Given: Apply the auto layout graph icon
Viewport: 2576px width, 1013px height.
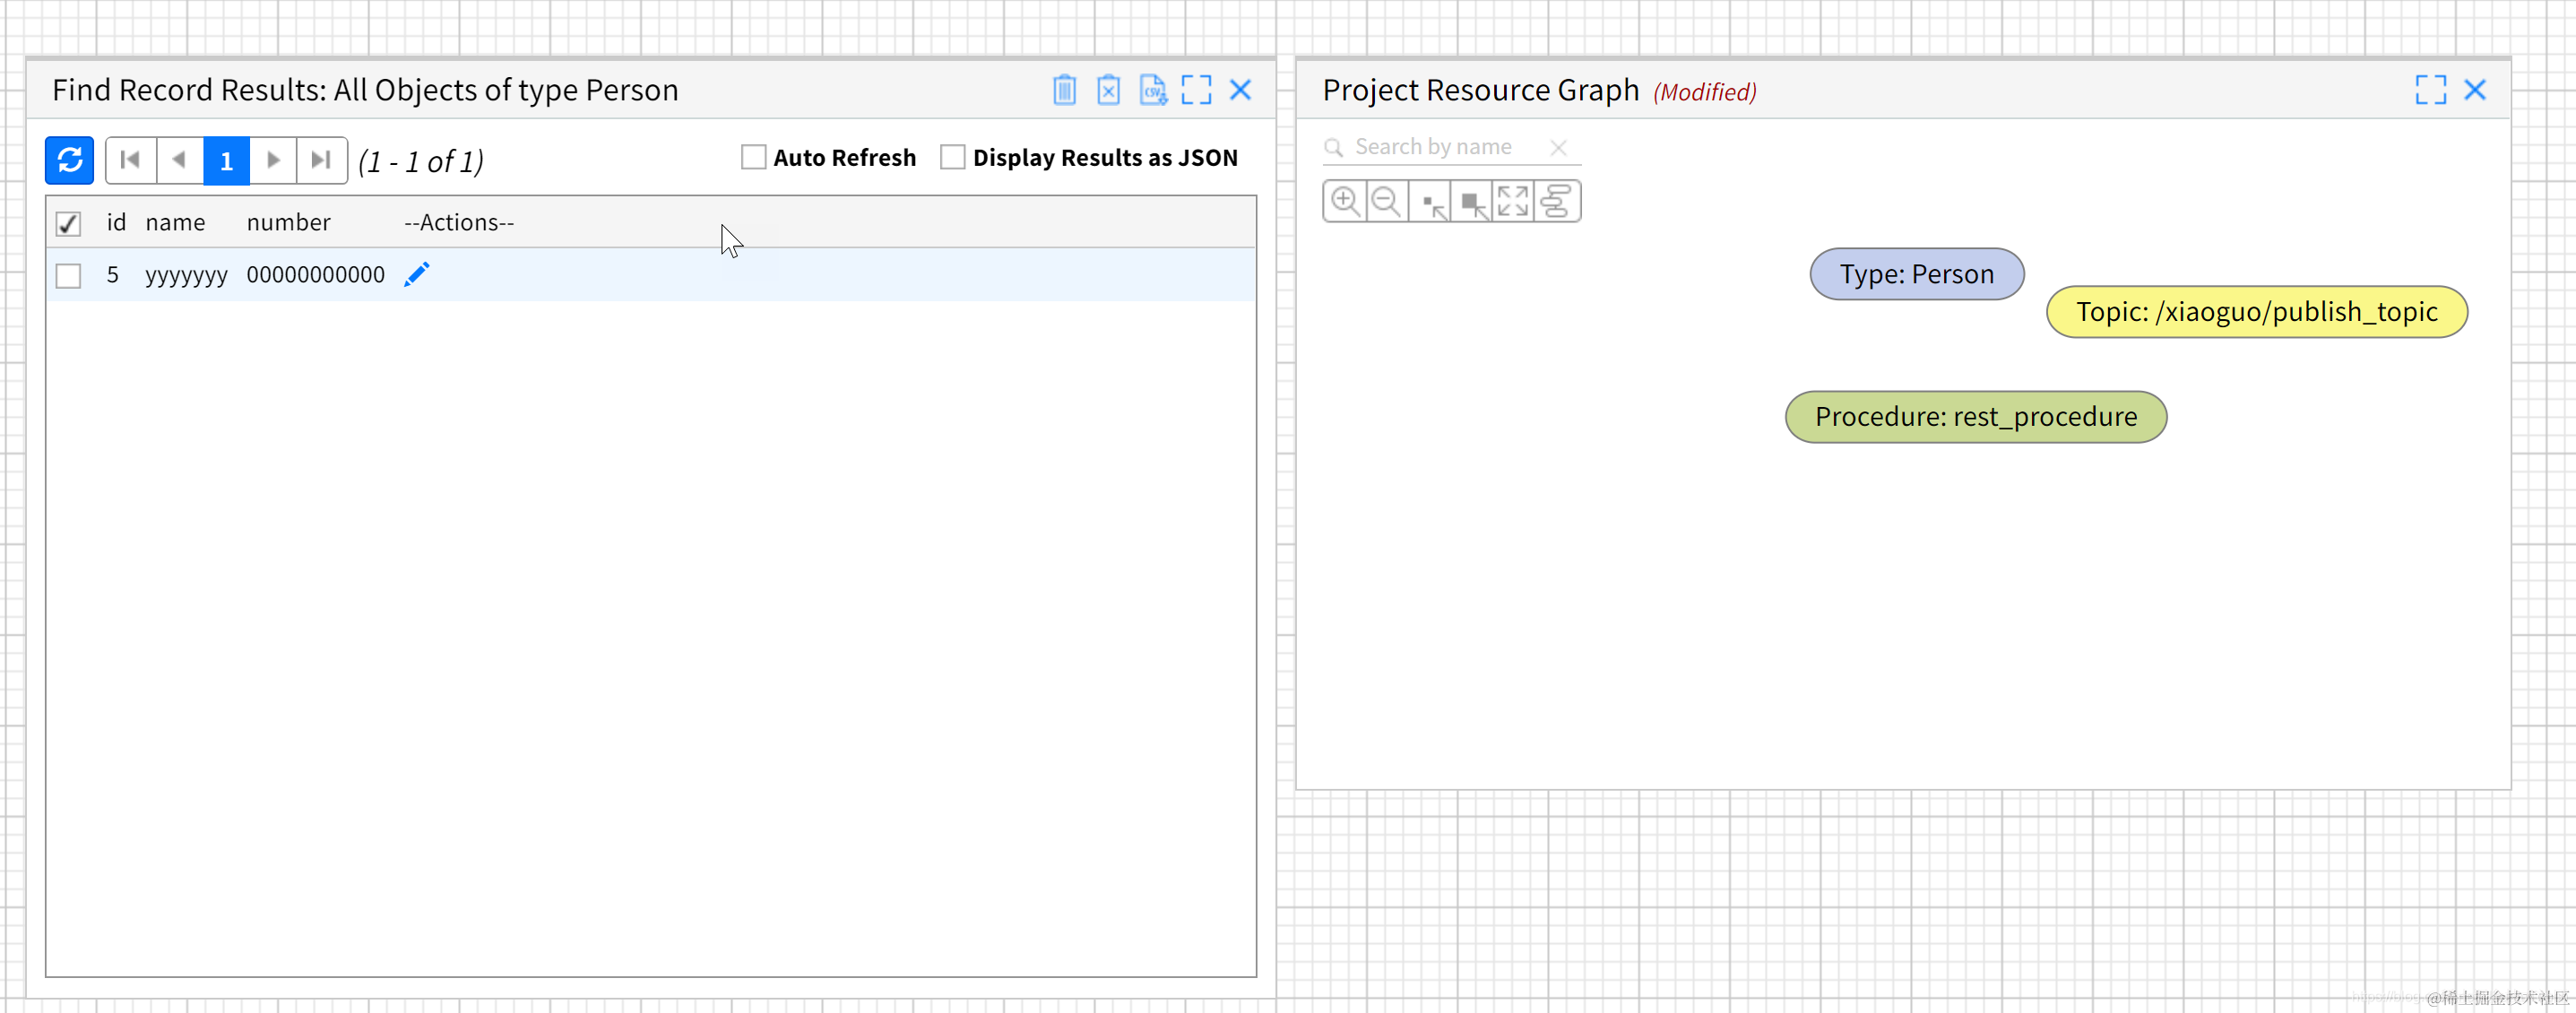Looking at the screenshot, I should click(1556, 201).
